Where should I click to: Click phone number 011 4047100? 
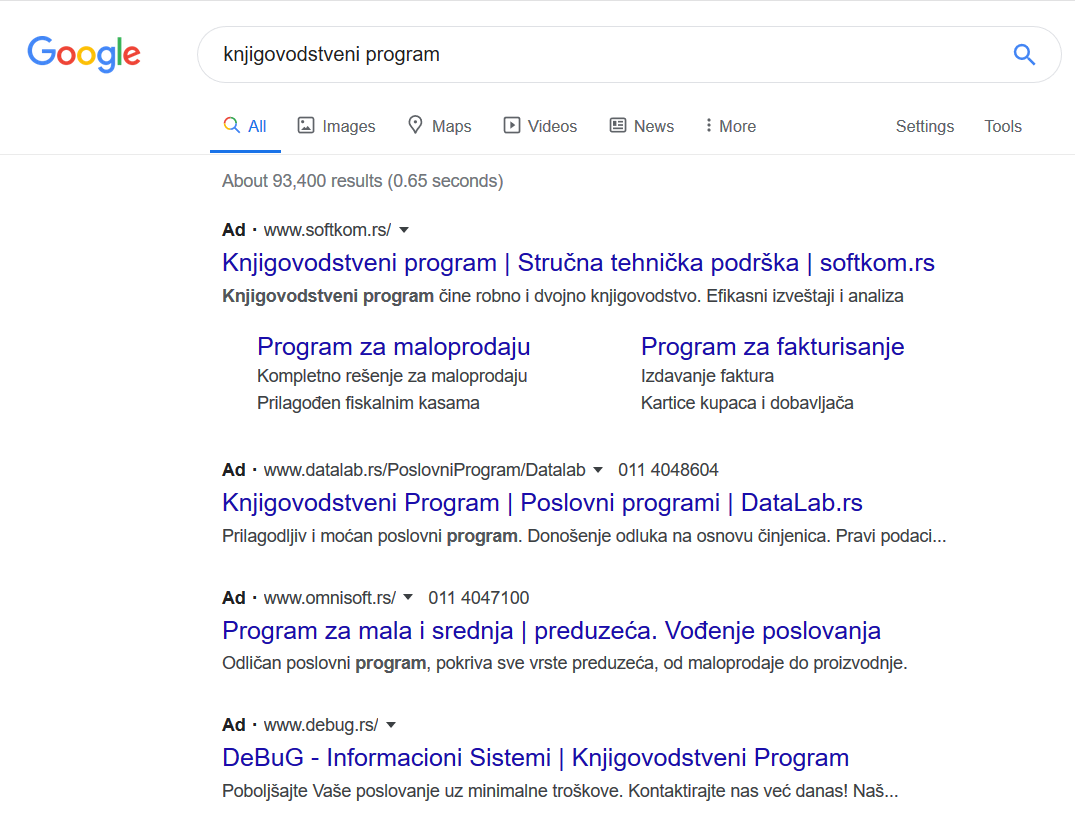[479, 597]
